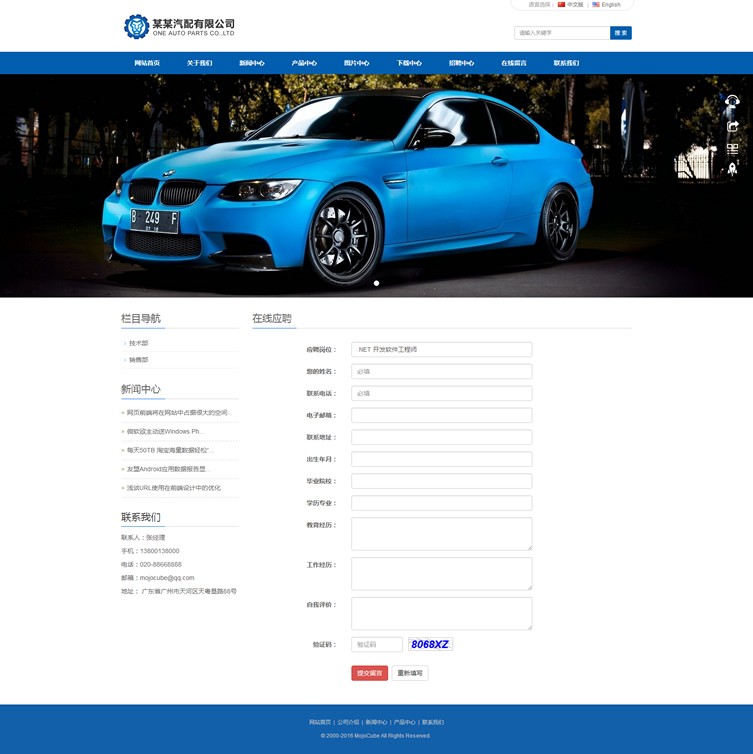This screenshot has width=753, height=754.
Task: Click the 工作经历 work experience textarea
Action: [441, 574]
